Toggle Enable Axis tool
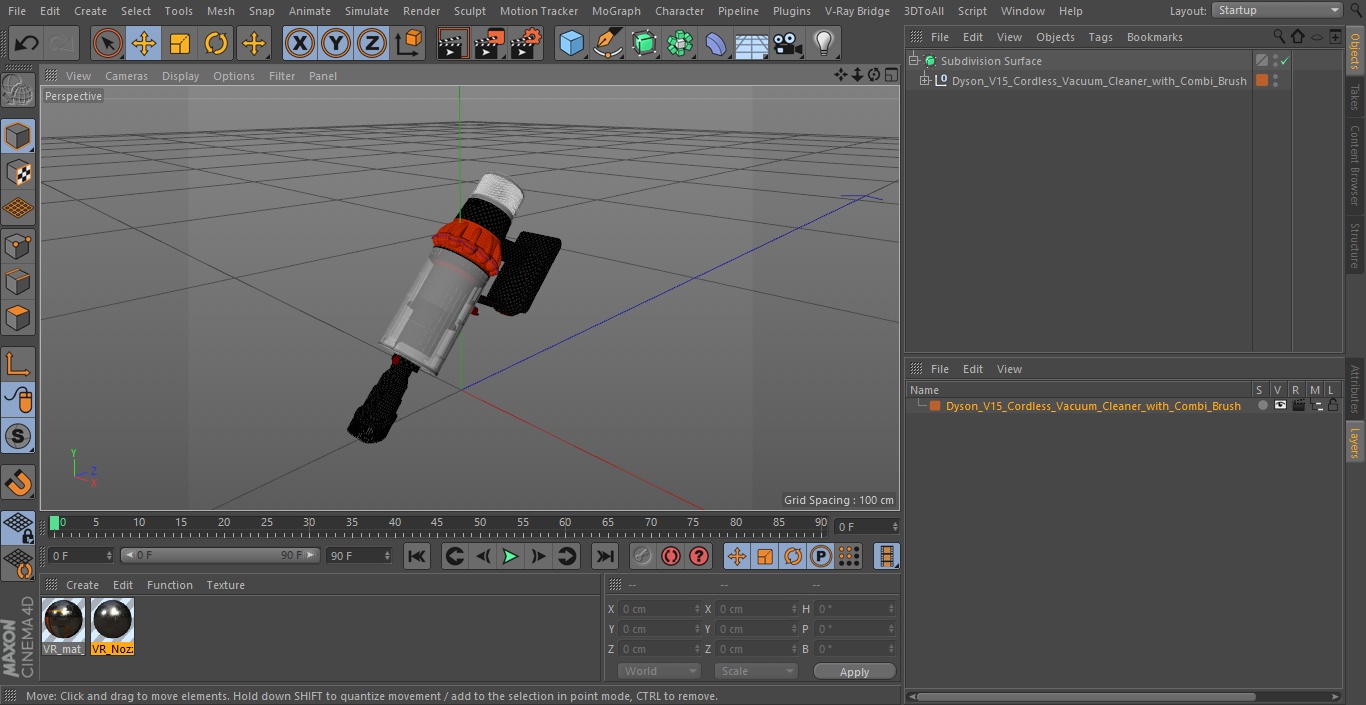This screenshot has height=705, width=1366. pyautogui.click(x=18, y=364)
